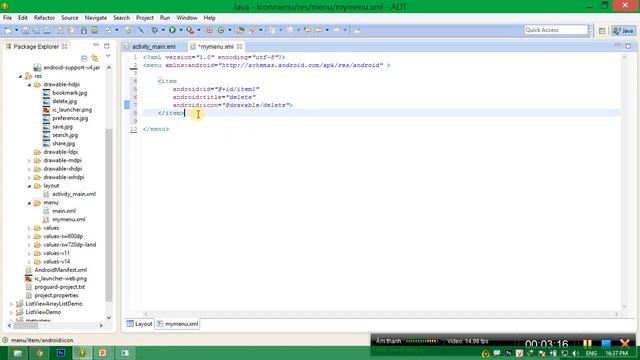Click the New Java Package icon
This screenshot has height=360, width=640.
209,30
